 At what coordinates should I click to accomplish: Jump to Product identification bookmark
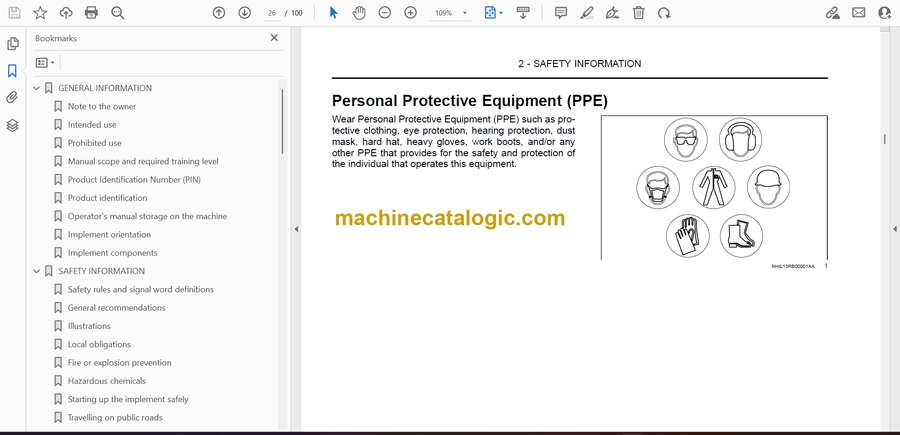[107, 198]
